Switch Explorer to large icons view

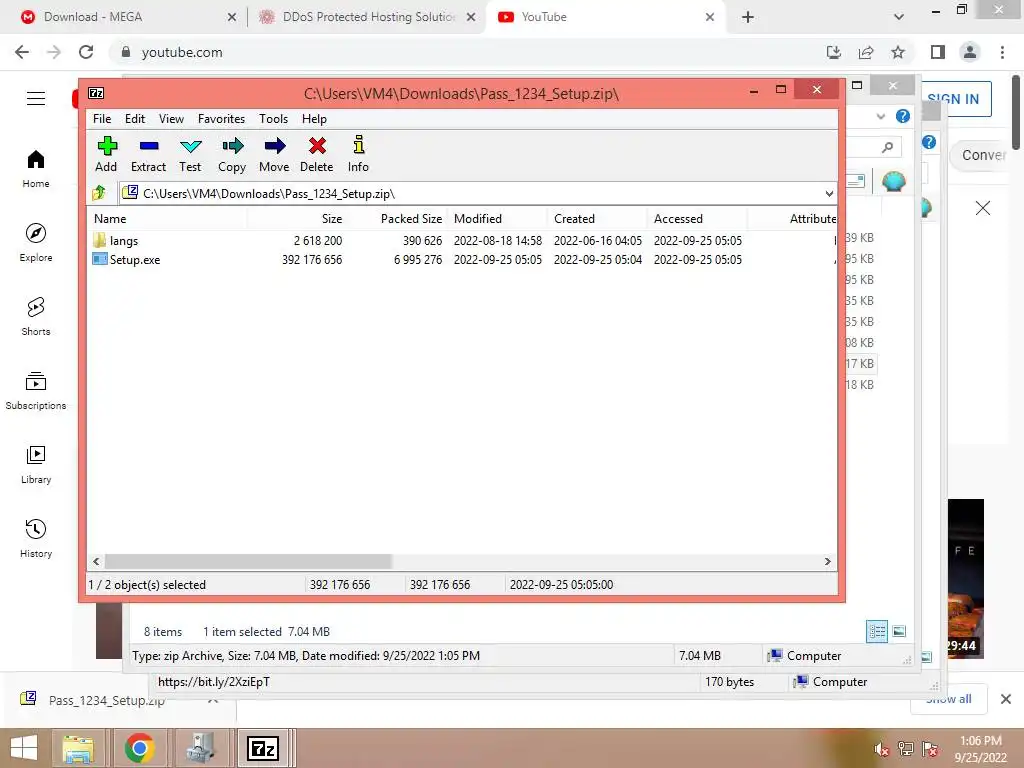pyautogui.click(x=899, y=631)
